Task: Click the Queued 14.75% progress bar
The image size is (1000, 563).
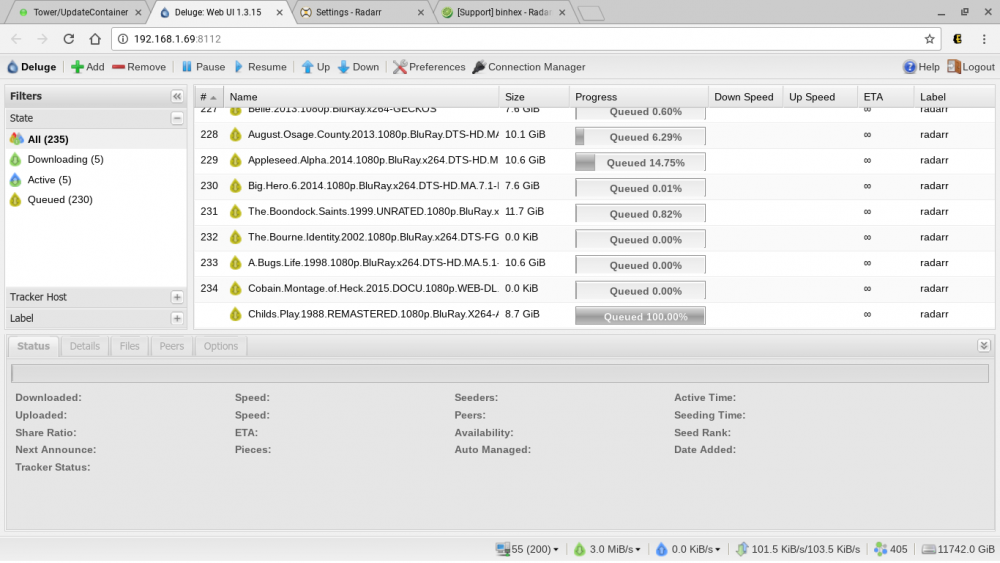Action: tap(640, 163)
